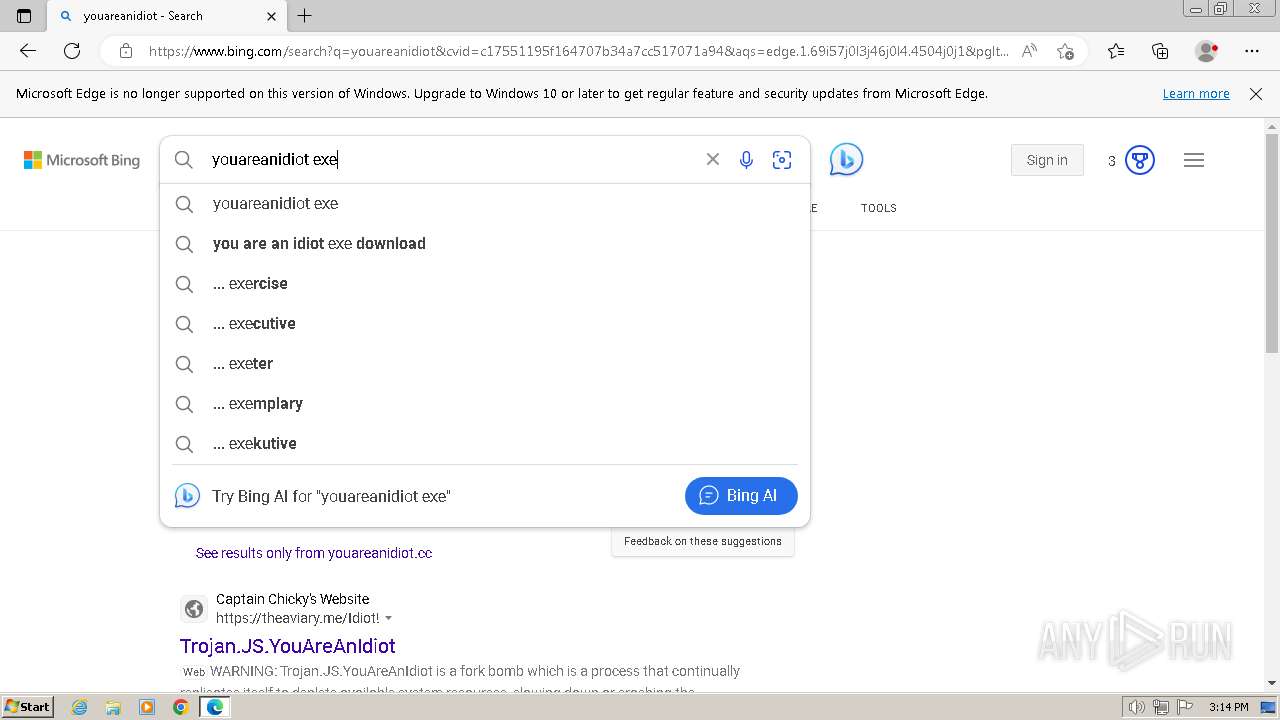Open the Favorites list

(x=1116, y=51)
